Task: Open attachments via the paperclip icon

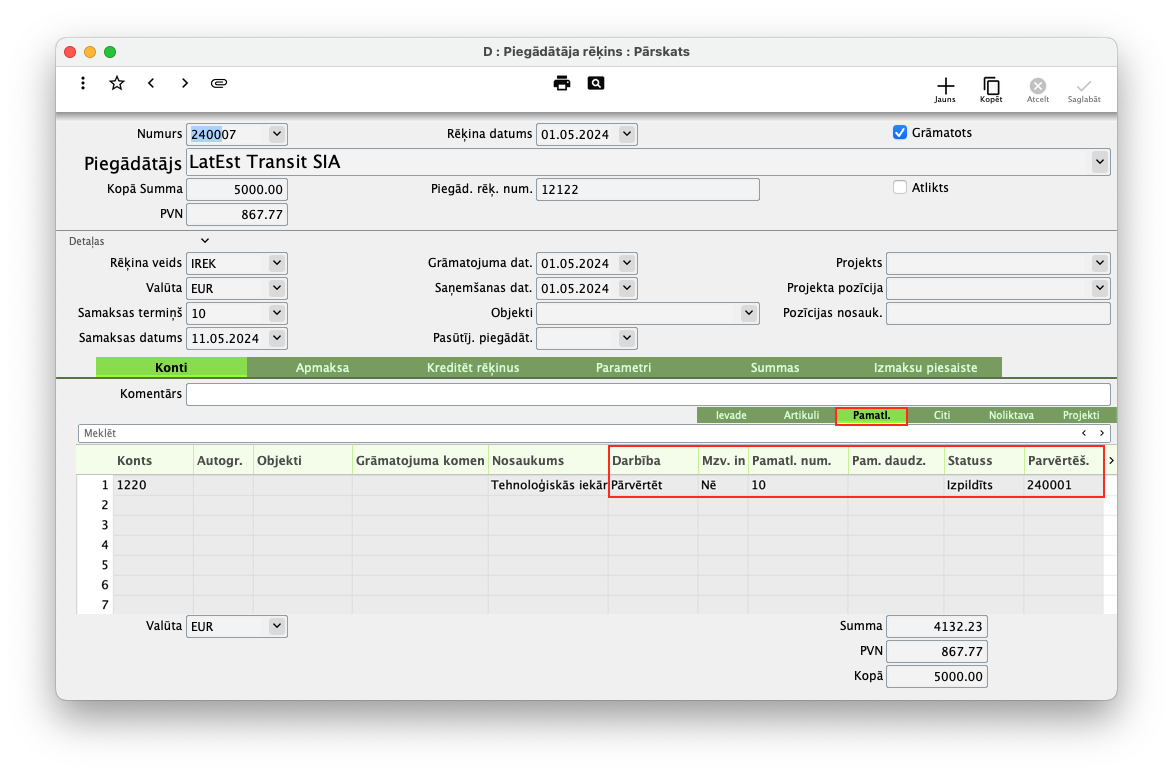Action: [219, 83]
